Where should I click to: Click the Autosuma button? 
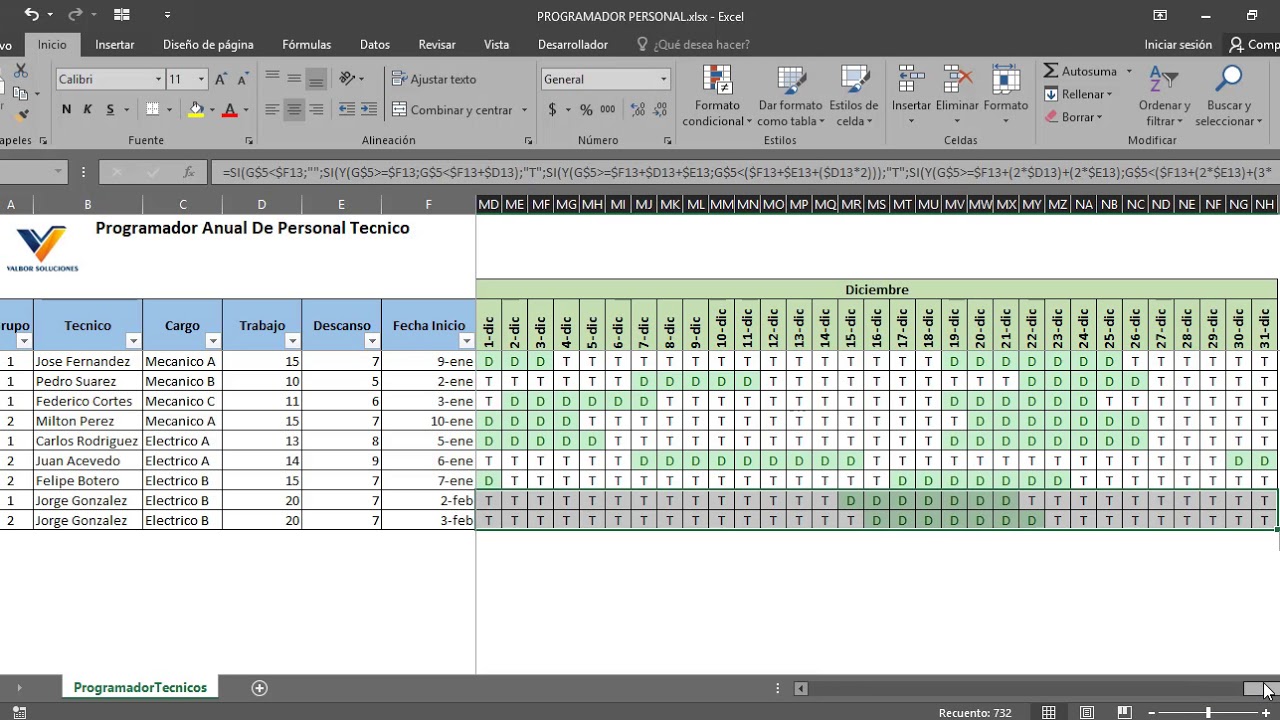pos(1081,71)
